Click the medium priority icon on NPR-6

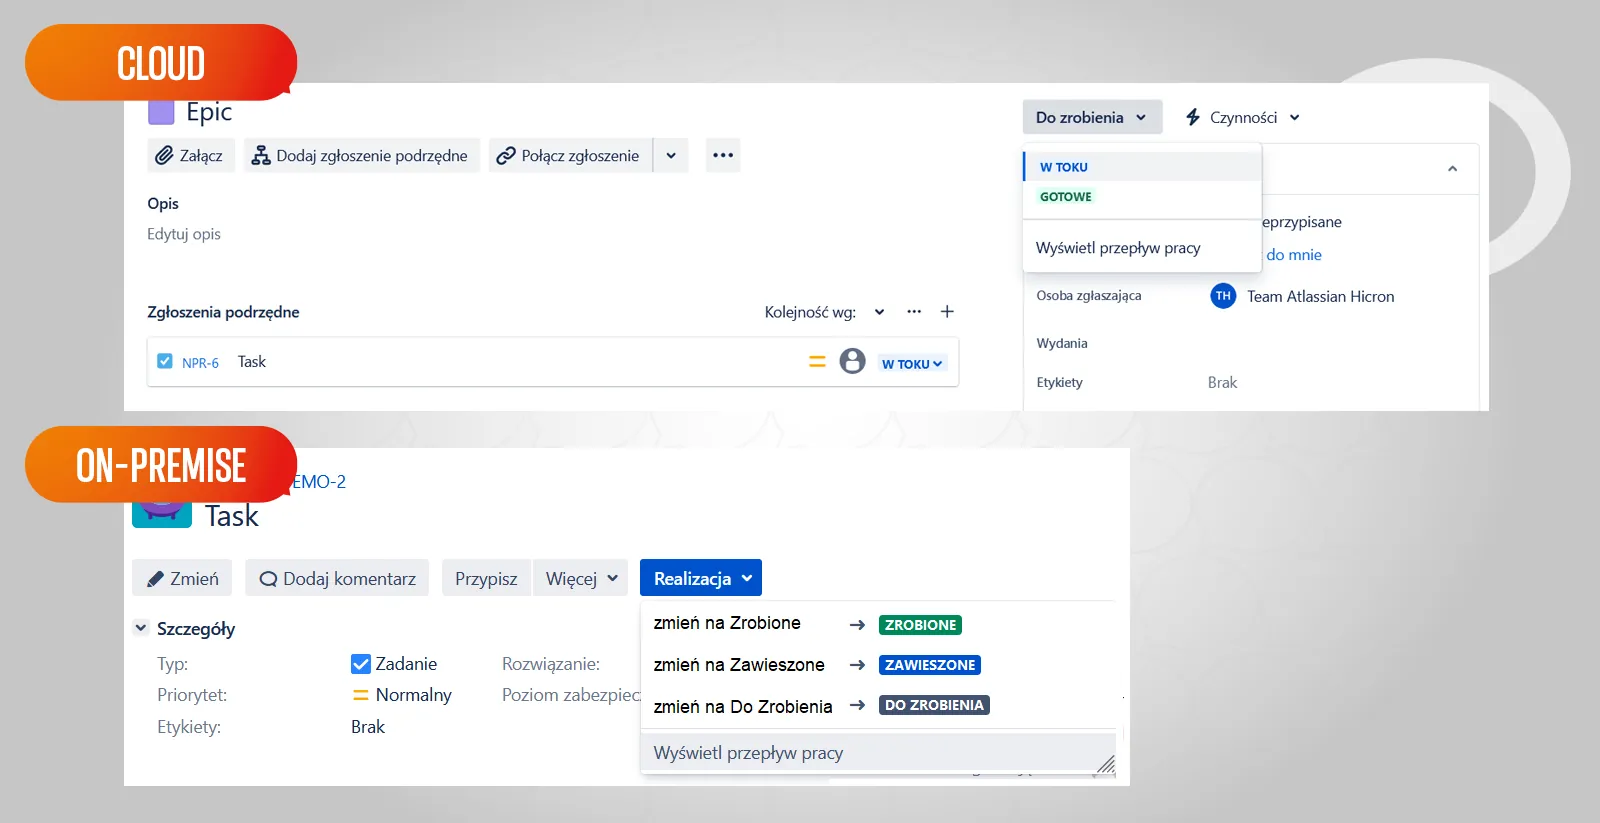coord(817,362)
